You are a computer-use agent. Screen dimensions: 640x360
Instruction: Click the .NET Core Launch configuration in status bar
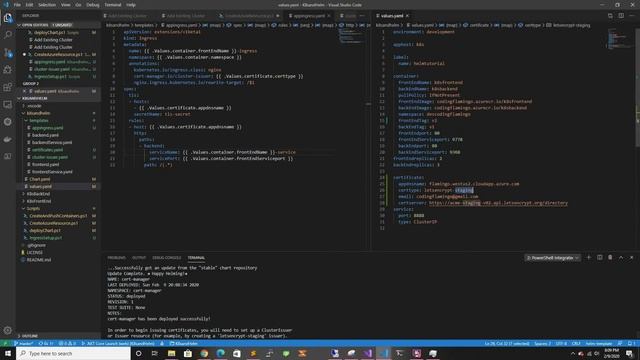click(x=118, y=344)
